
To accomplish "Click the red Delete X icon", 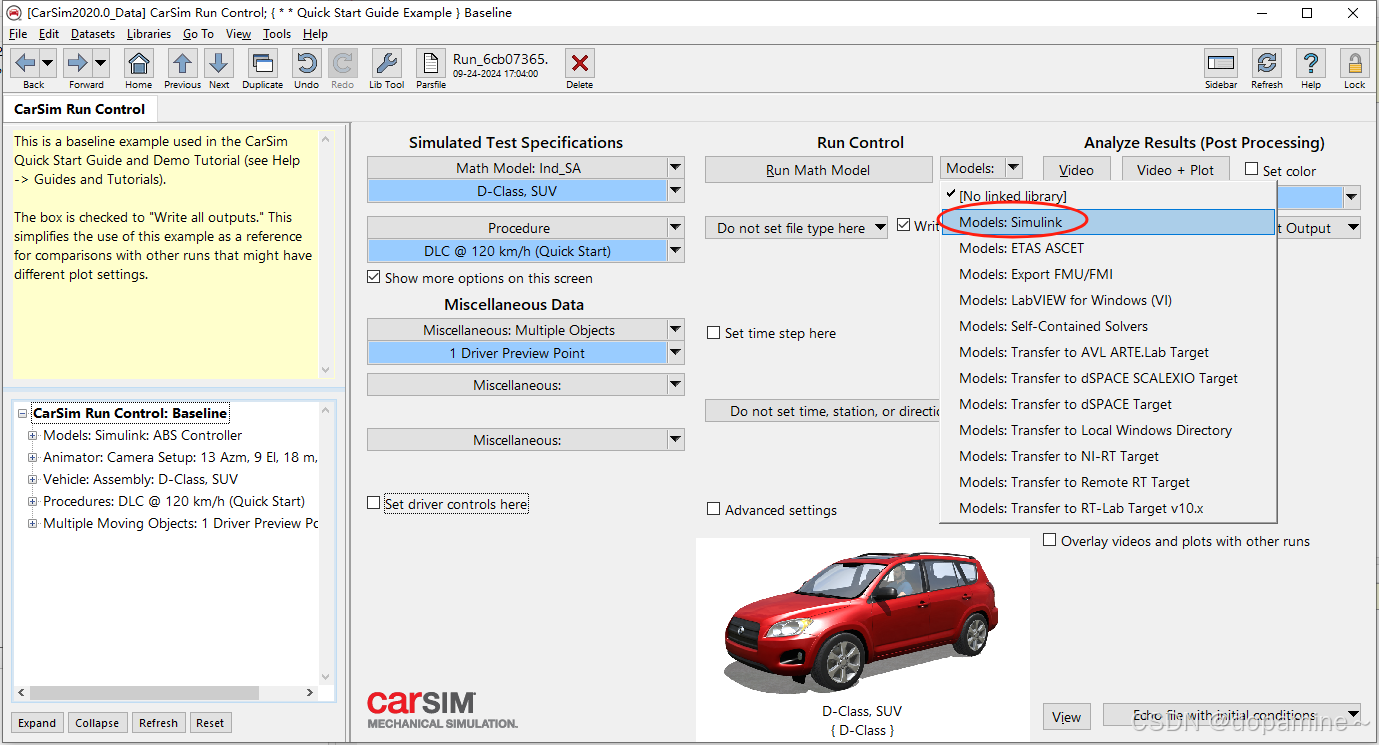I will (x=580, y=63).
